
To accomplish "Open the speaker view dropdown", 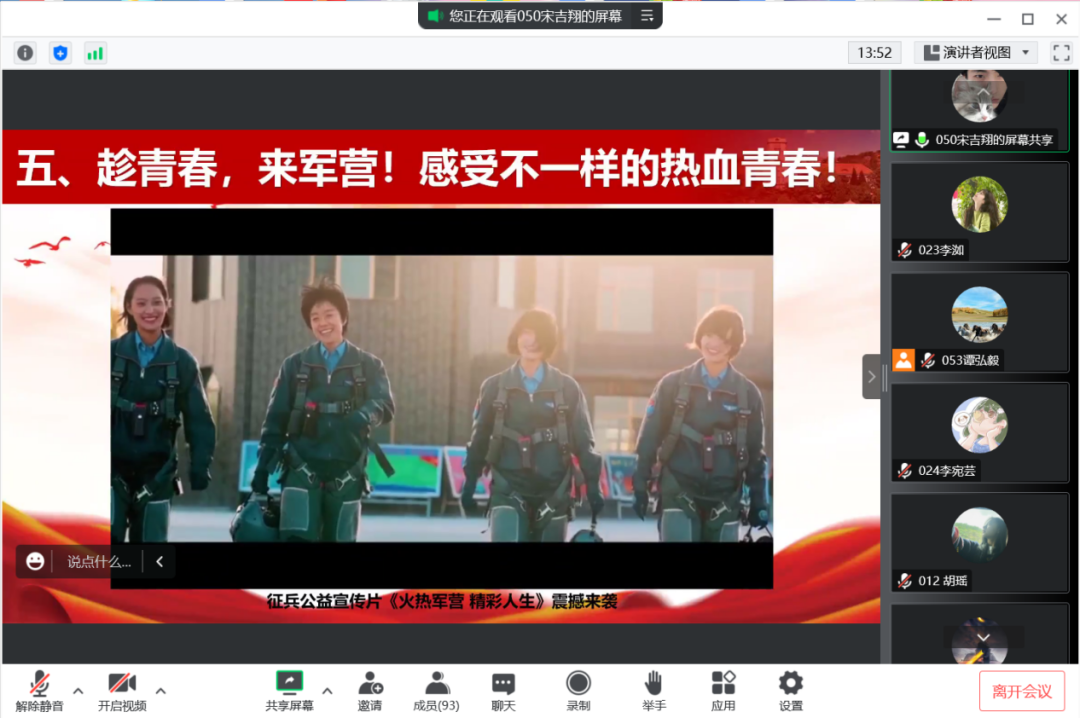I will click(976, 53).
